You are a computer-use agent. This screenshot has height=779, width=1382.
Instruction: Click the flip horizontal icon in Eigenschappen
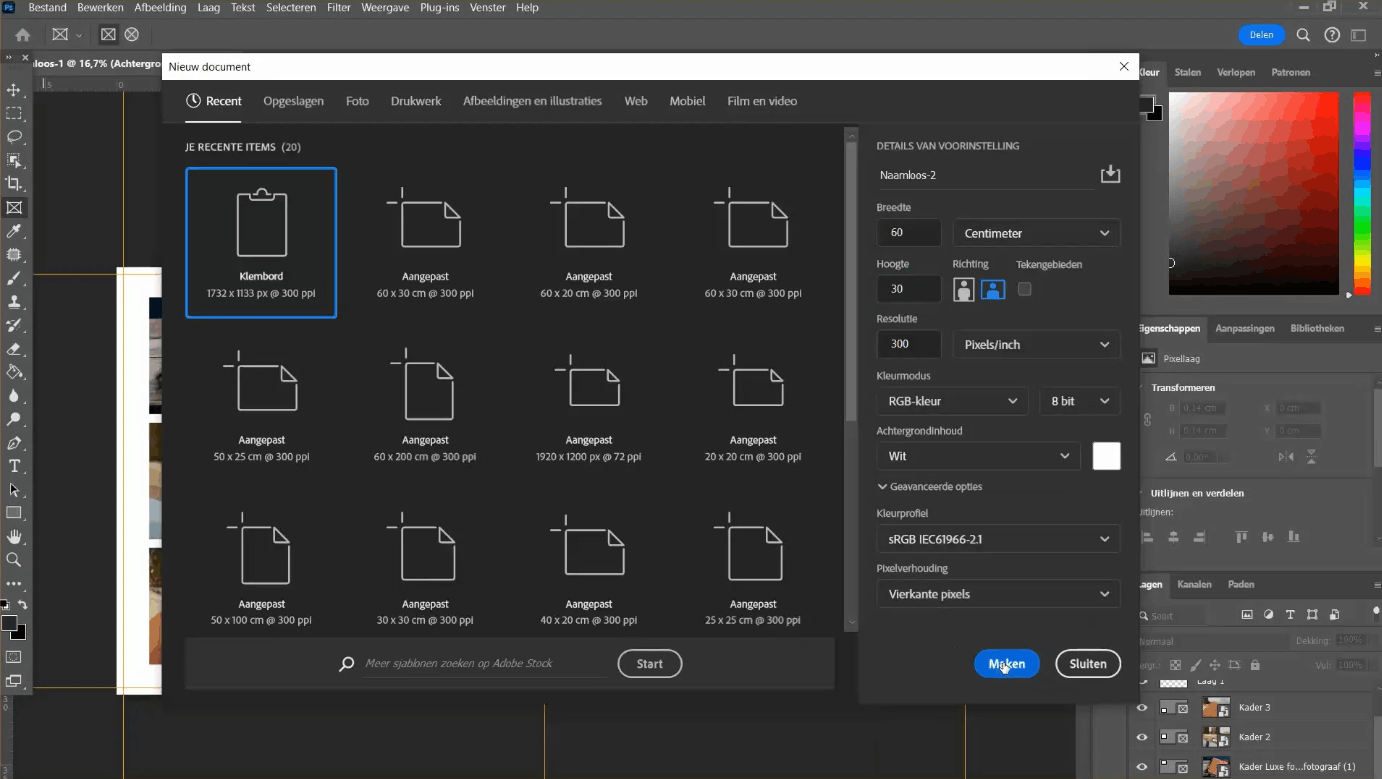(x=1286, y=457)
